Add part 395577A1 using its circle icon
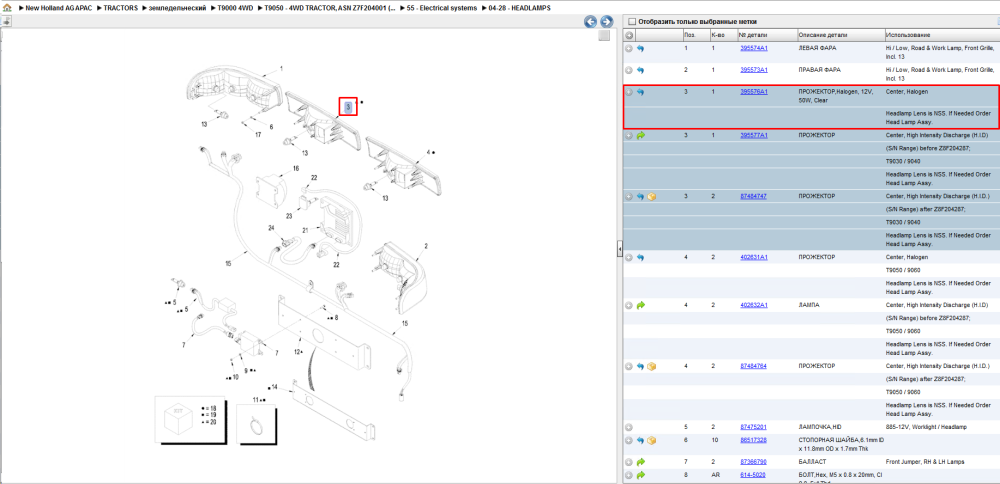 click(629, 135)
